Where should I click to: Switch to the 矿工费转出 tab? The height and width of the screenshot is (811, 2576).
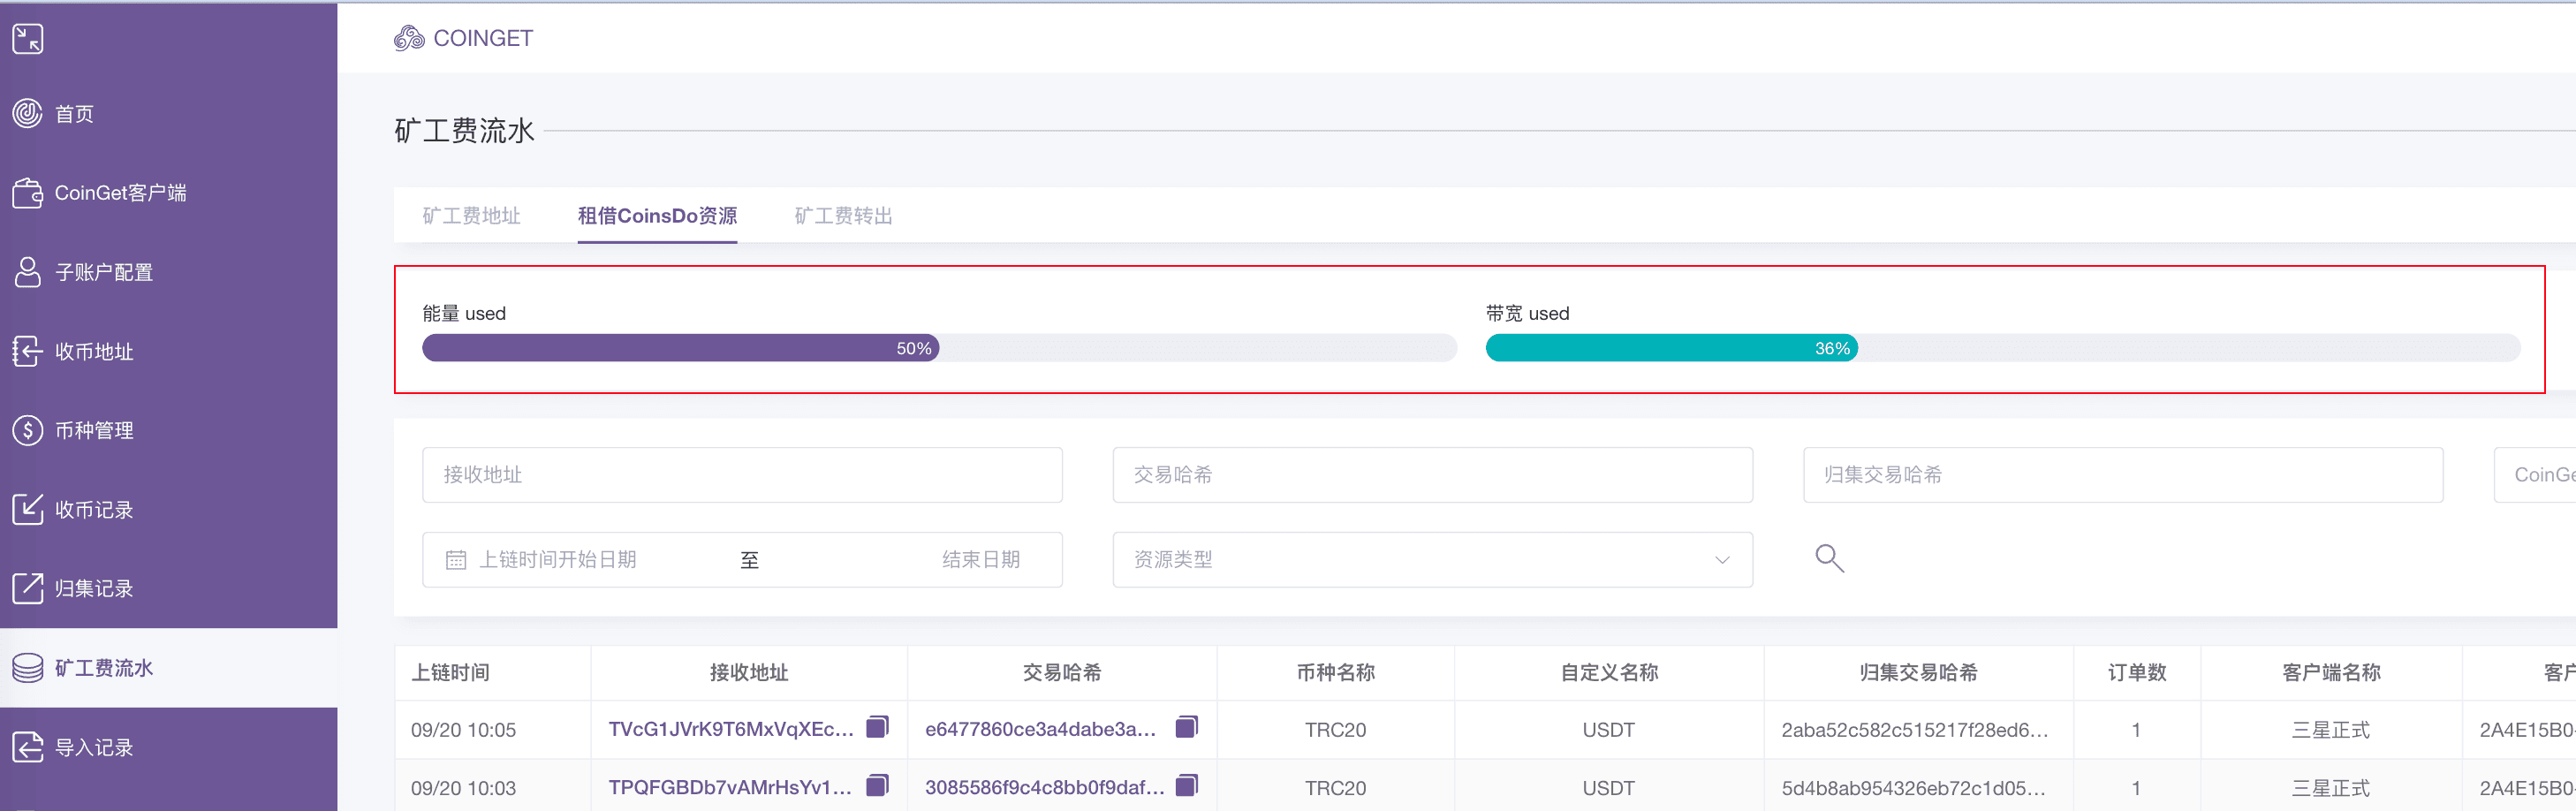(x=843, y=216)
